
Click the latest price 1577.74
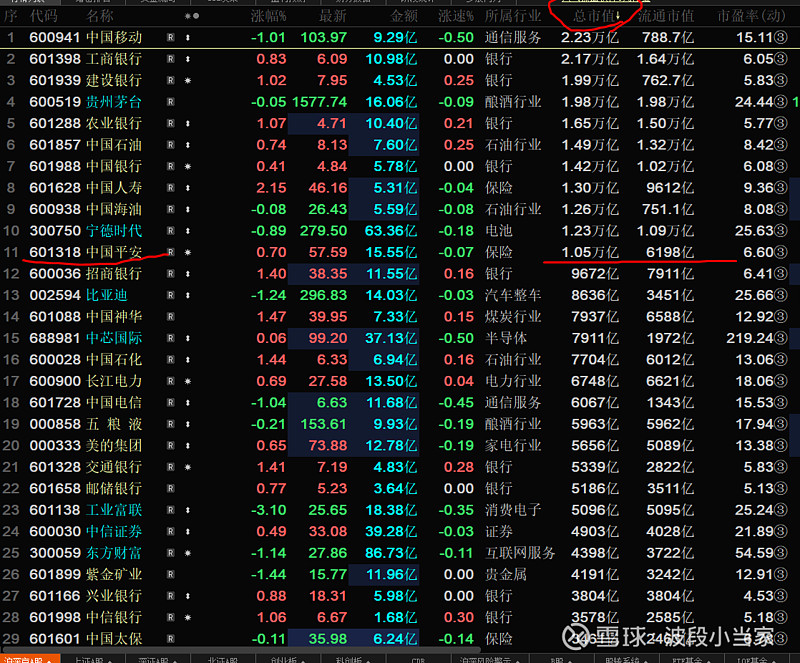click(x=319, y=102)
